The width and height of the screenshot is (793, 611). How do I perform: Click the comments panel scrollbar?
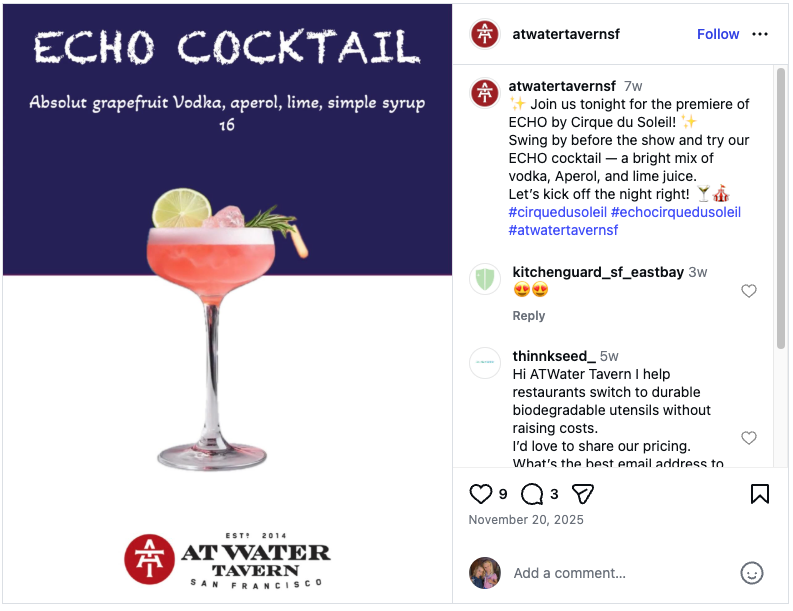(x=781, y=208)
